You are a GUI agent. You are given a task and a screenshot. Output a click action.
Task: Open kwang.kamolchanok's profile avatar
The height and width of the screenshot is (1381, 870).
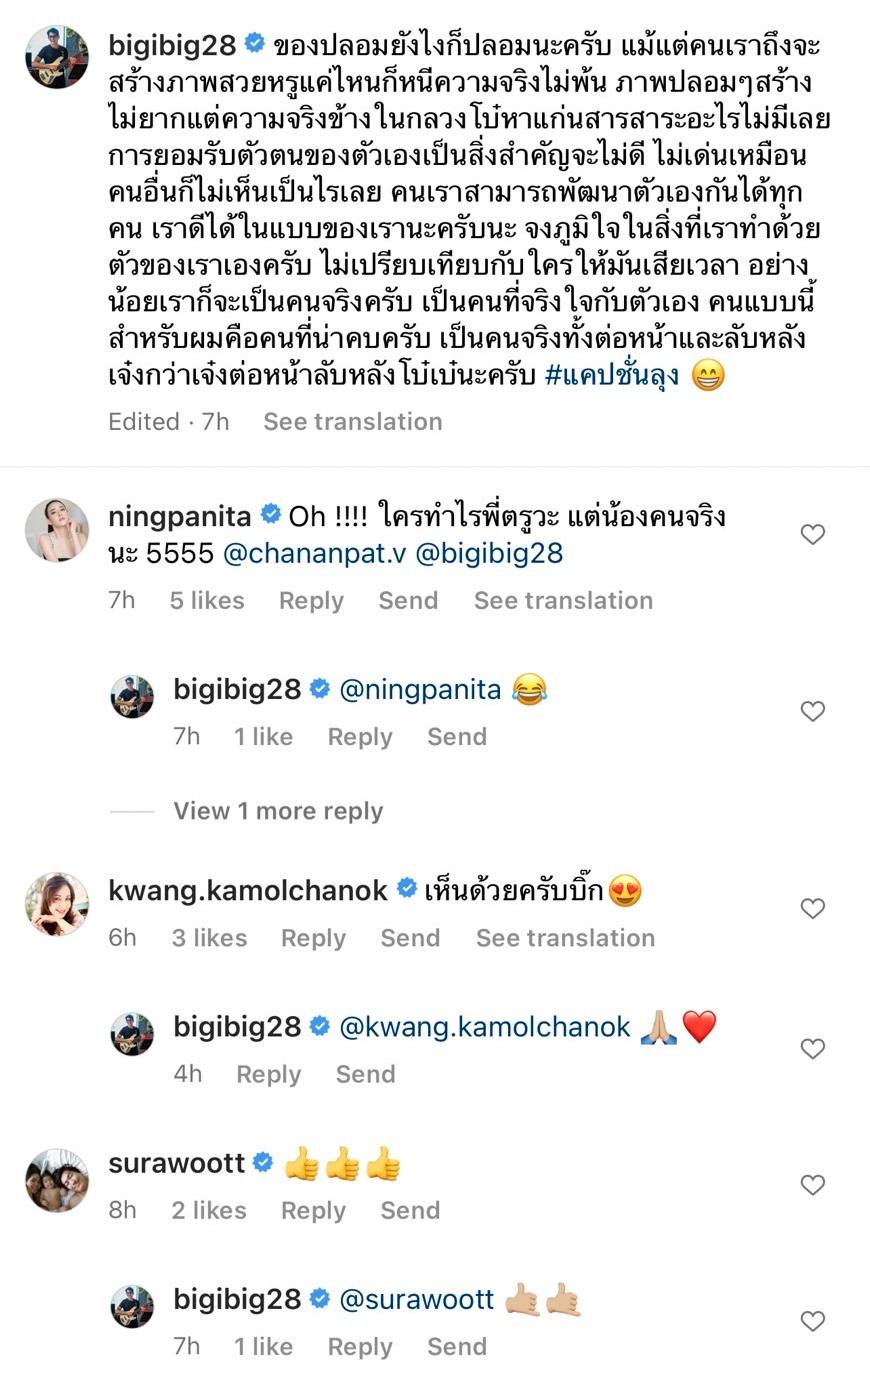coord(57,903)
